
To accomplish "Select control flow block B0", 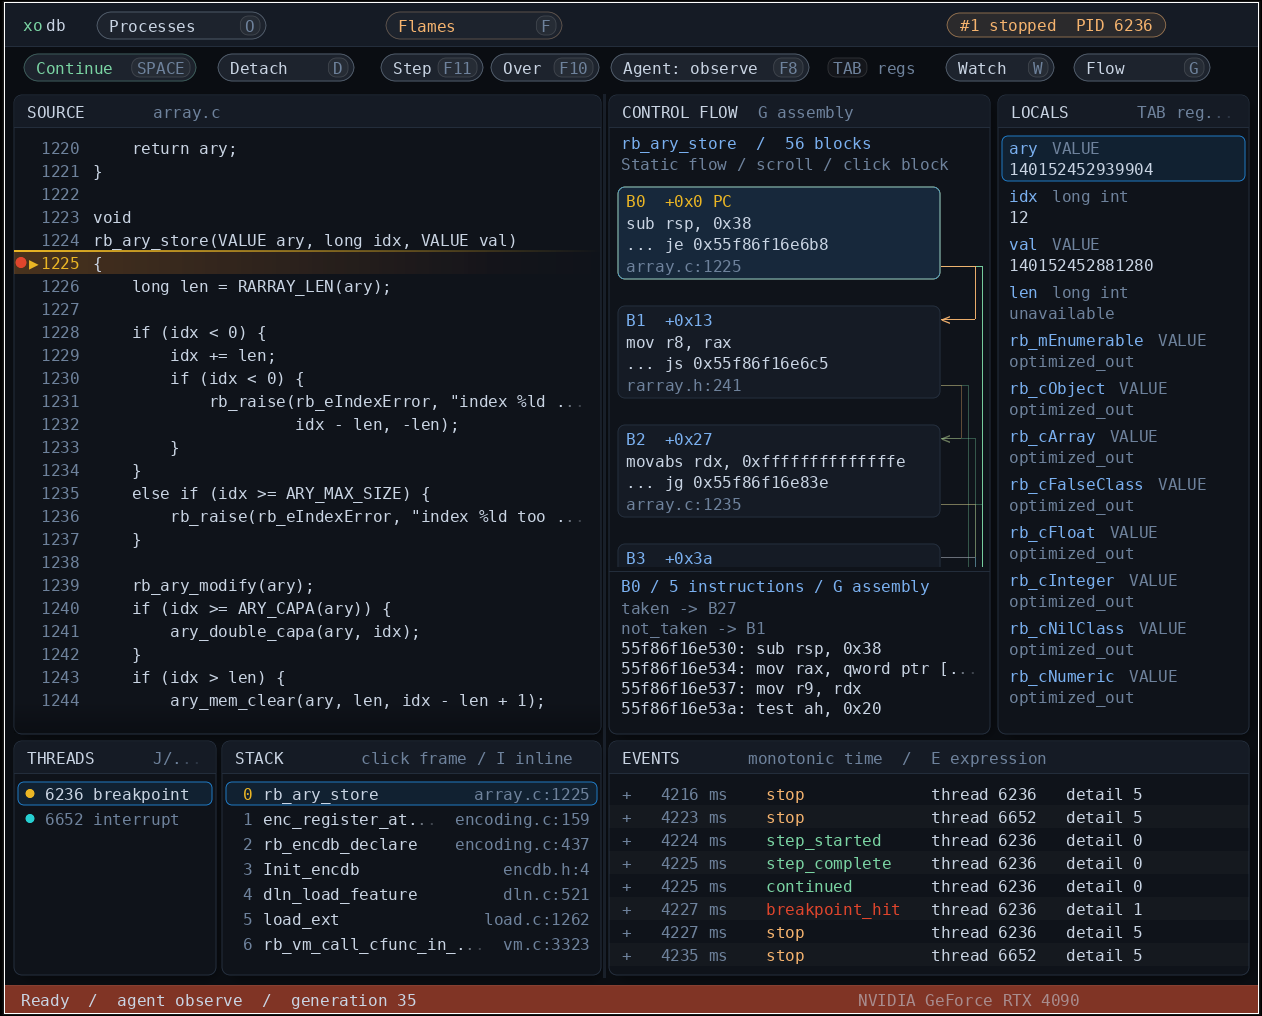I will click(x=779, y=233).
